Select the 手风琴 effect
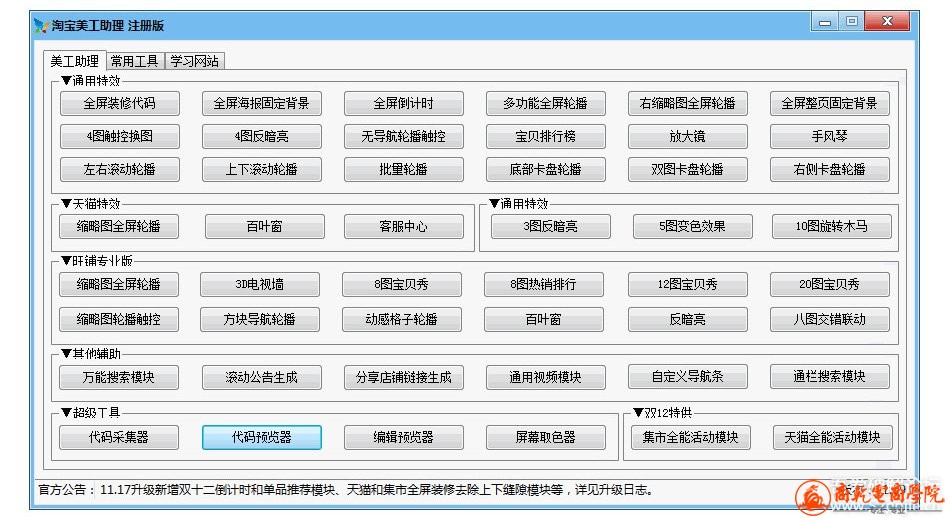Screen dimensions: 950x523 (829, 136)
